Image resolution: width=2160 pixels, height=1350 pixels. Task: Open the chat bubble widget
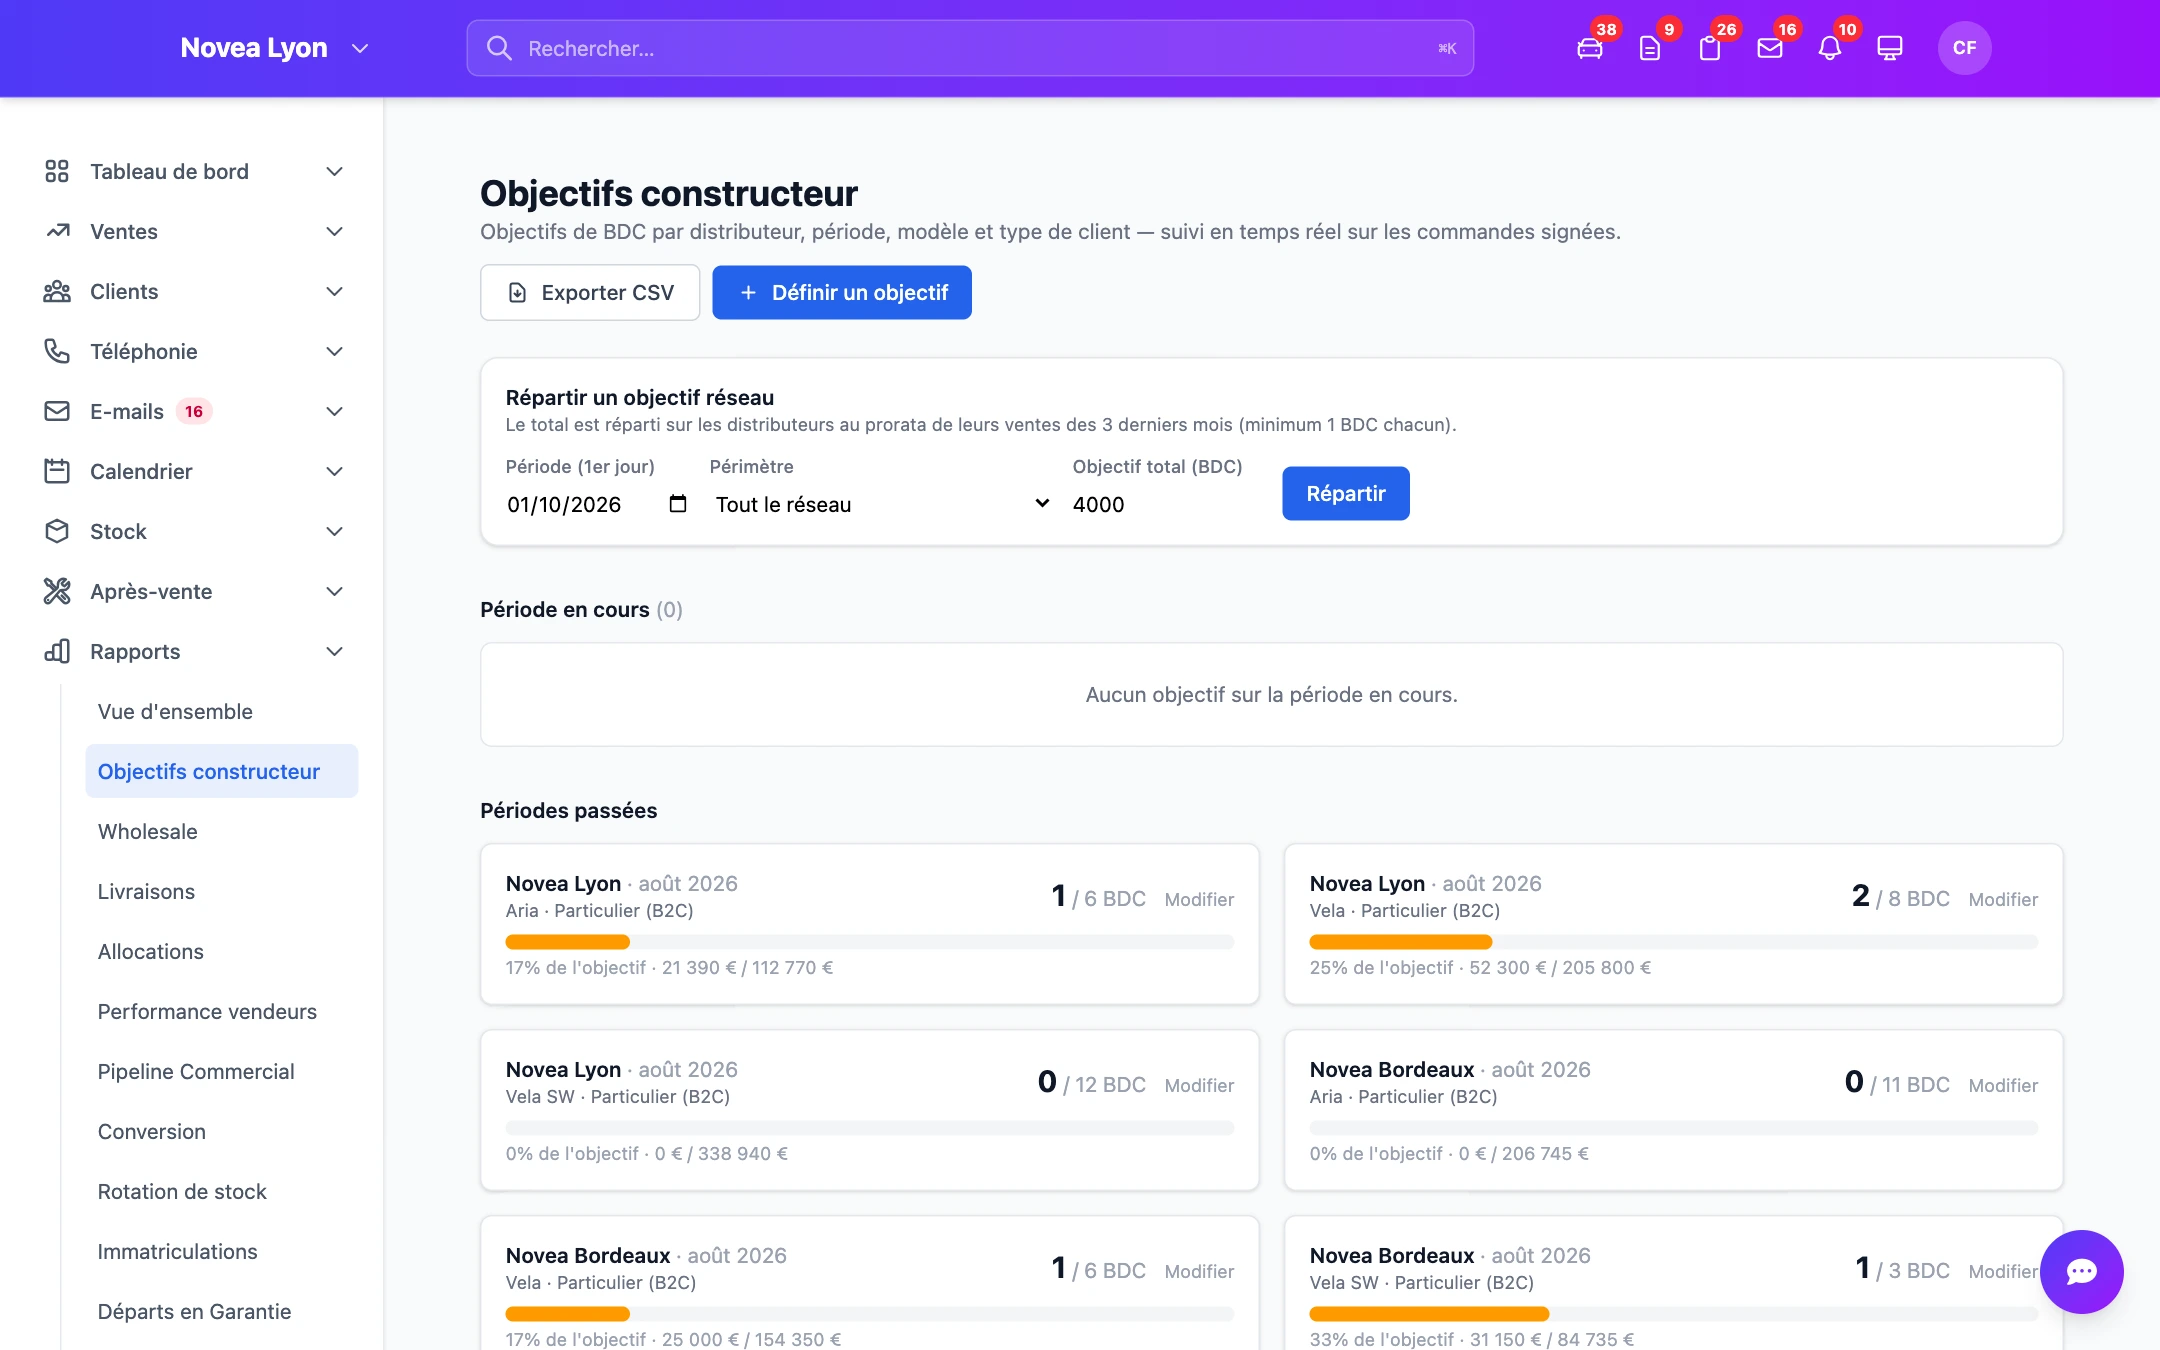click(x=2081, y=1271)
